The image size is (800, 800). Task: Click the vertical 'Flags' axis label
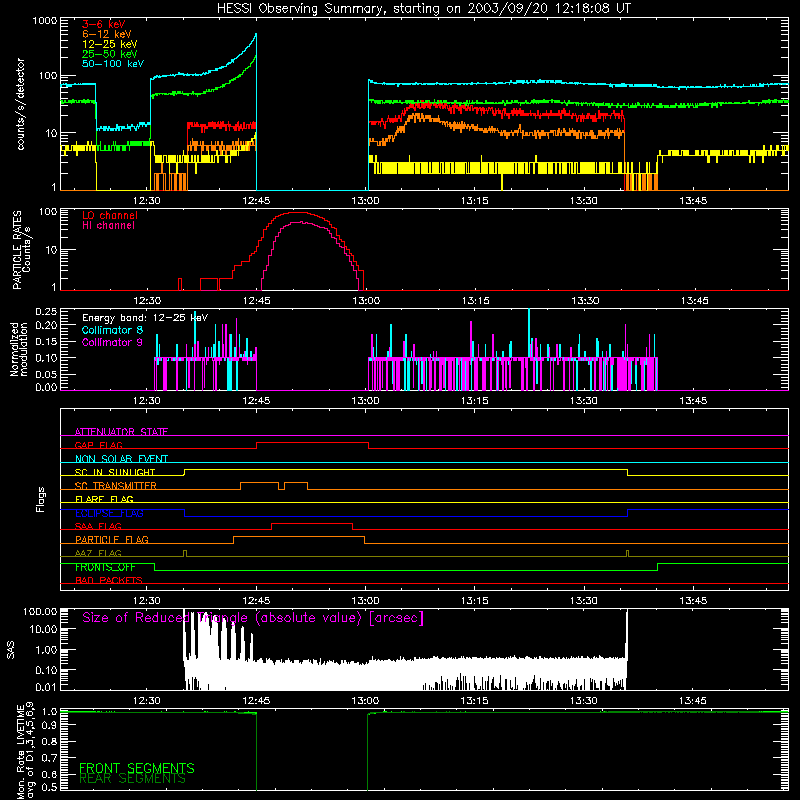[41, 499]
